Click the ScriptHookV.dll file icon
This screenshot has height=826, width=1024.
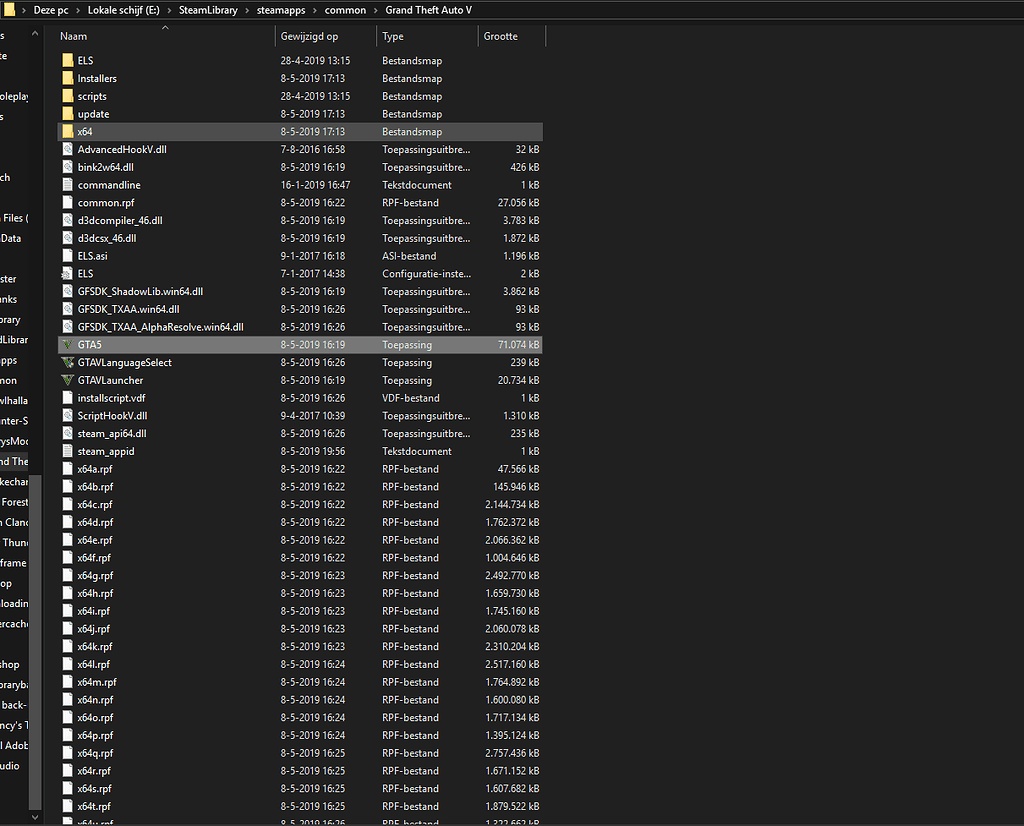(x=67, y=416)
